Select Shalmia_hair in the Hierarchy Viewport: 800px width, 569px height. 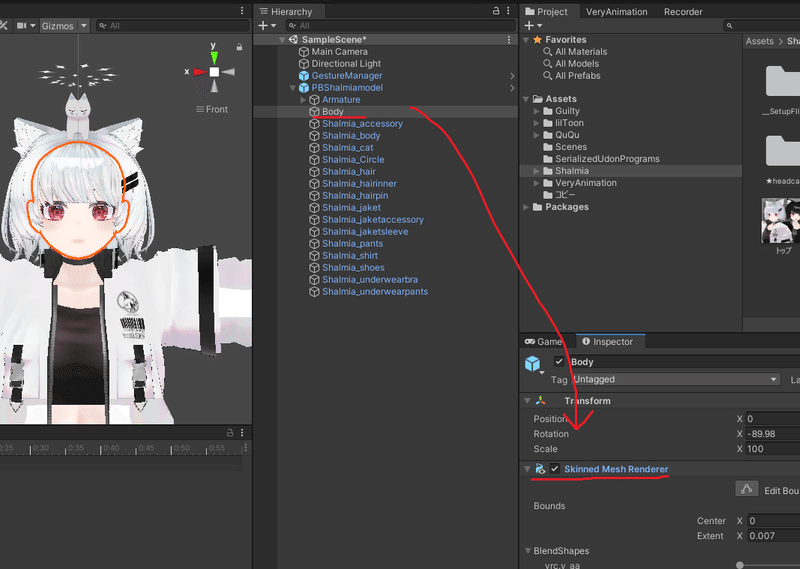coord(348,171)
